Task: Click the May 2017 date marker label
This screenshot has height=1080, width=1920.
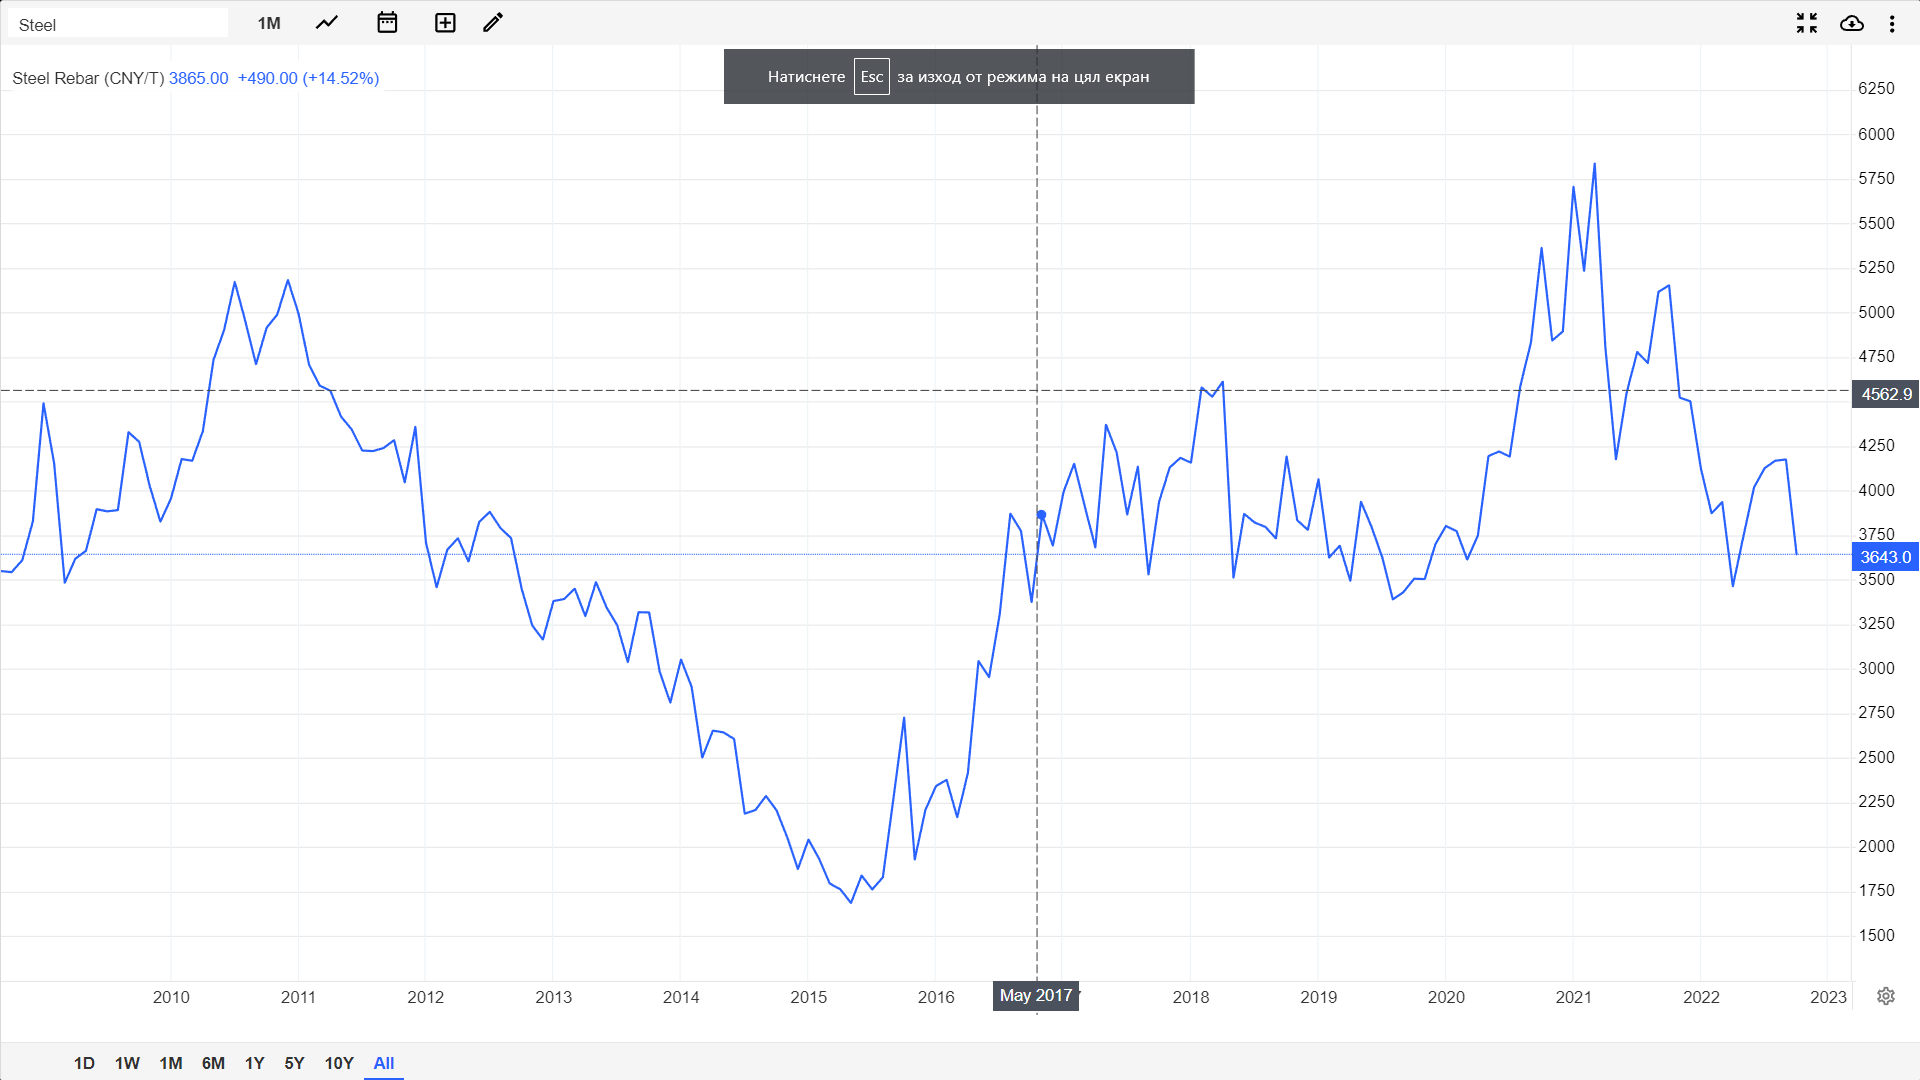Action: [x=1035, y=995]
